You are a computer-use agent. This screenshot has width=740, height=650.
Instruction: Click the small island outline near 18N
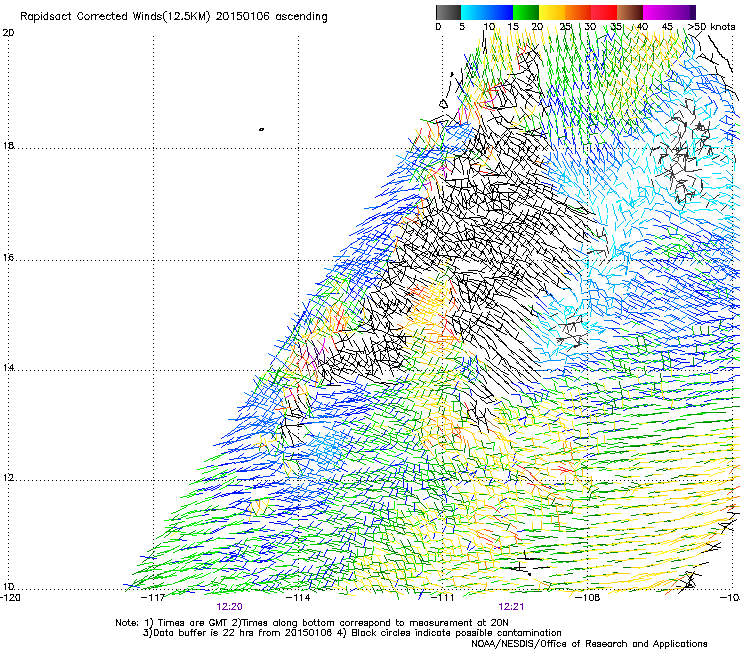tap(261, 129)
